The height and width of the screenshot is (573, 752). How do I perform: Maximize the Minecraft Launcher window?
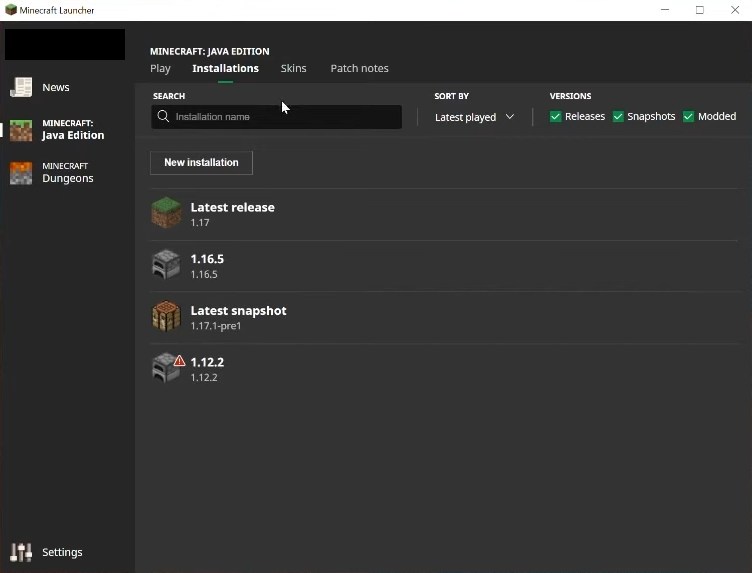(700, 10)
